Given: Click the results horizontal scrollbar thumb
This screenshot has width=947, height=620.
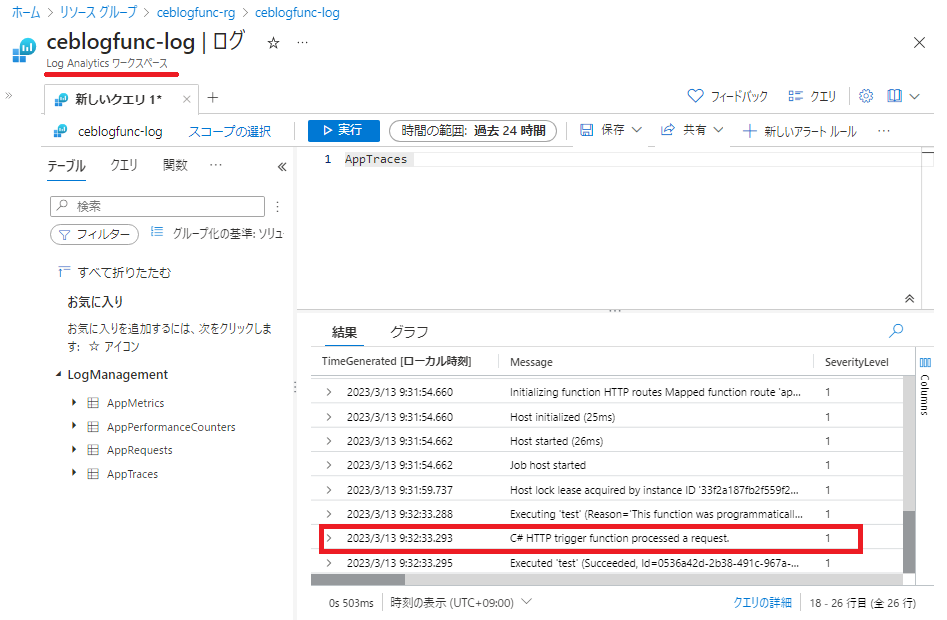Looking at the screenshot, I should pyautogui.click(x=358, y=580).
